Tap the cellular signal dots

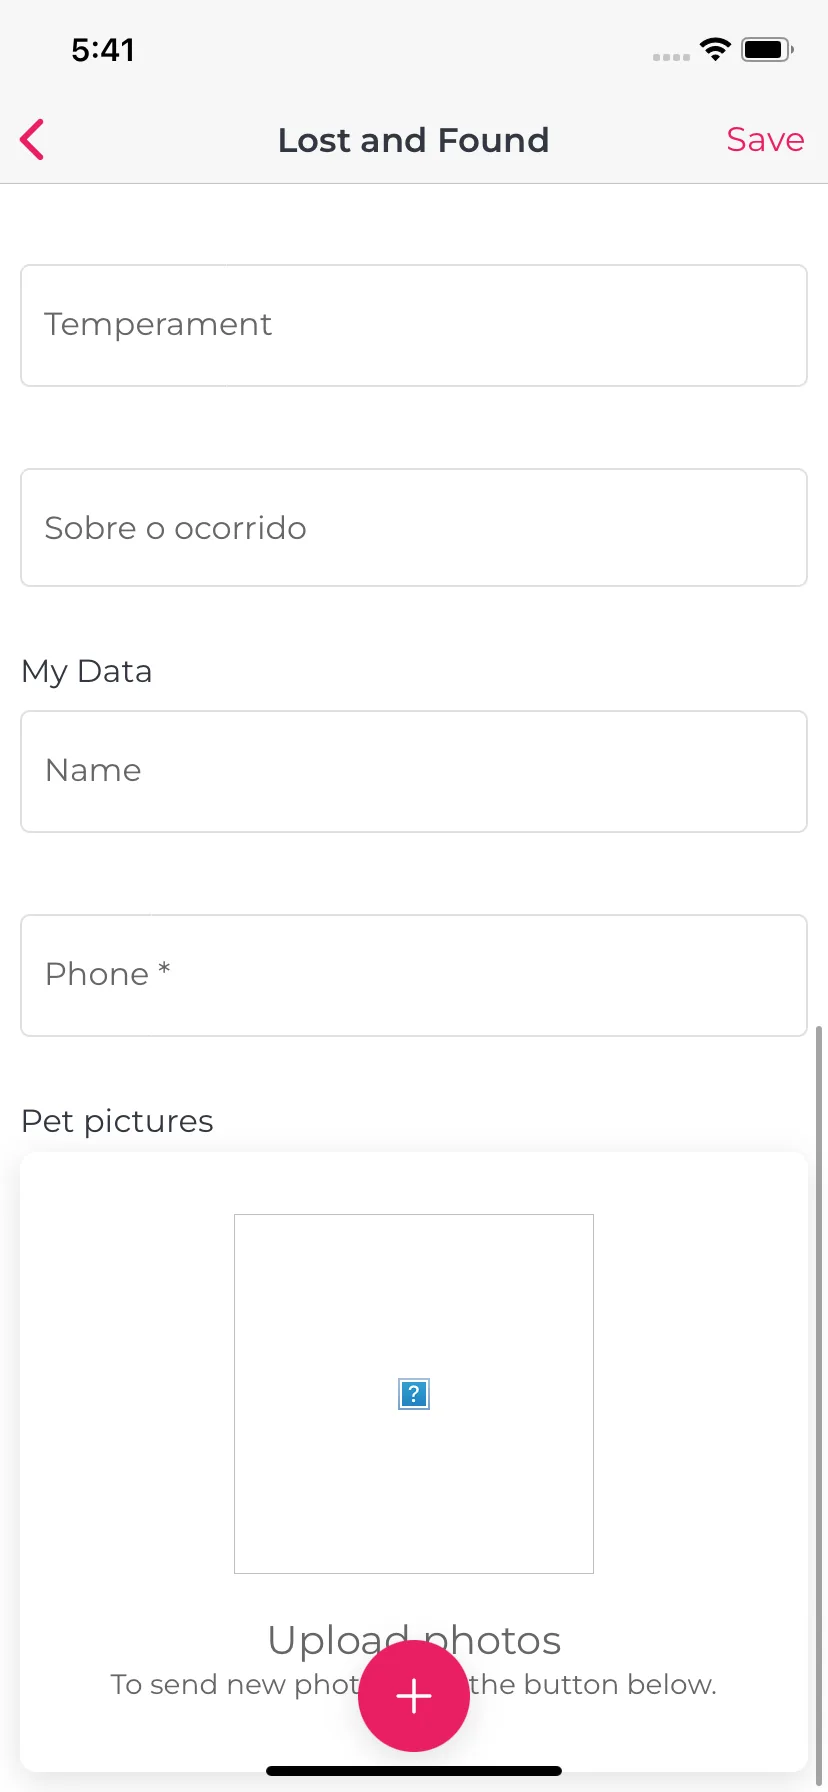[671, 57]
